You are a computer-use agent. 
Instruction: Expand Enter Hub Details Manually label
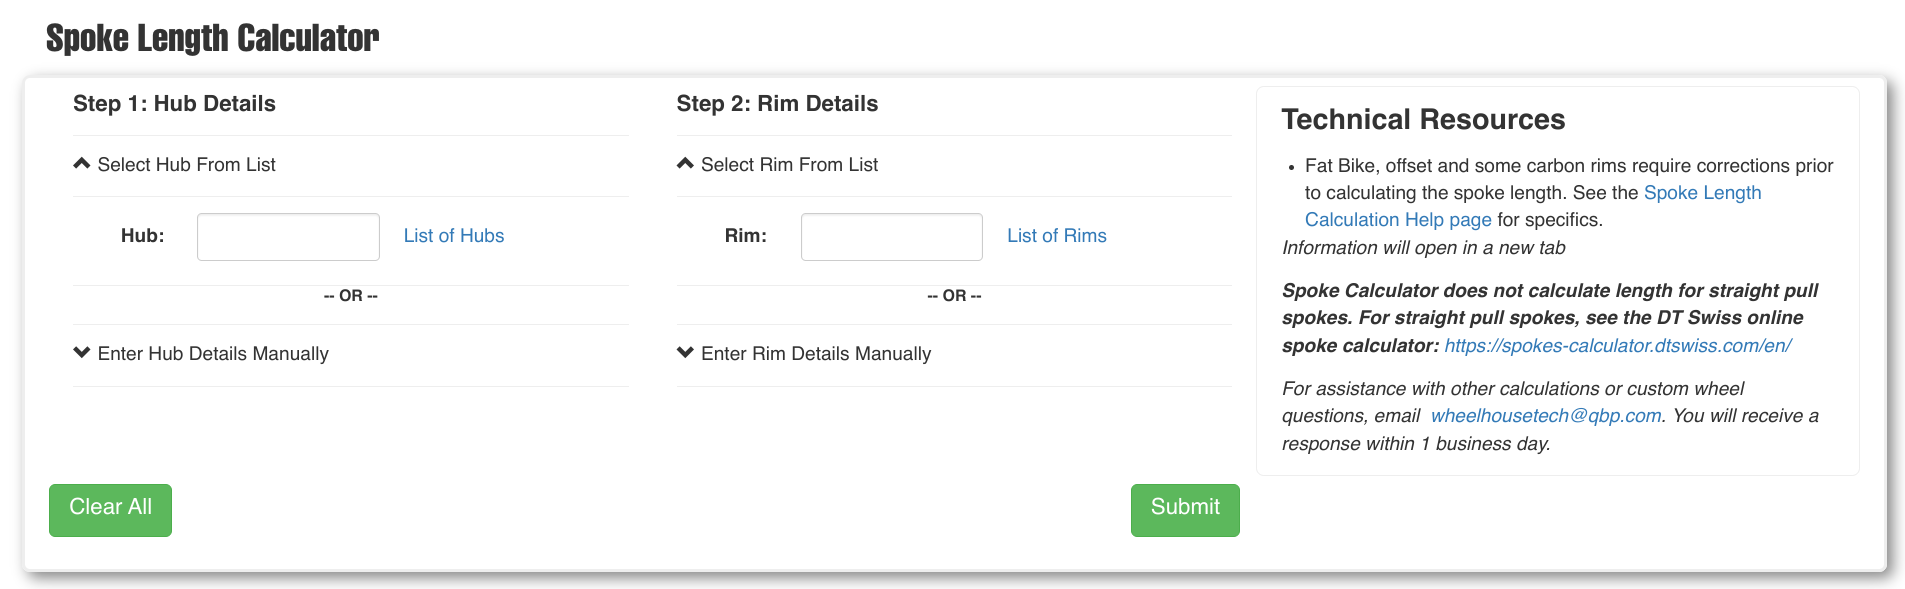(213, 354)
